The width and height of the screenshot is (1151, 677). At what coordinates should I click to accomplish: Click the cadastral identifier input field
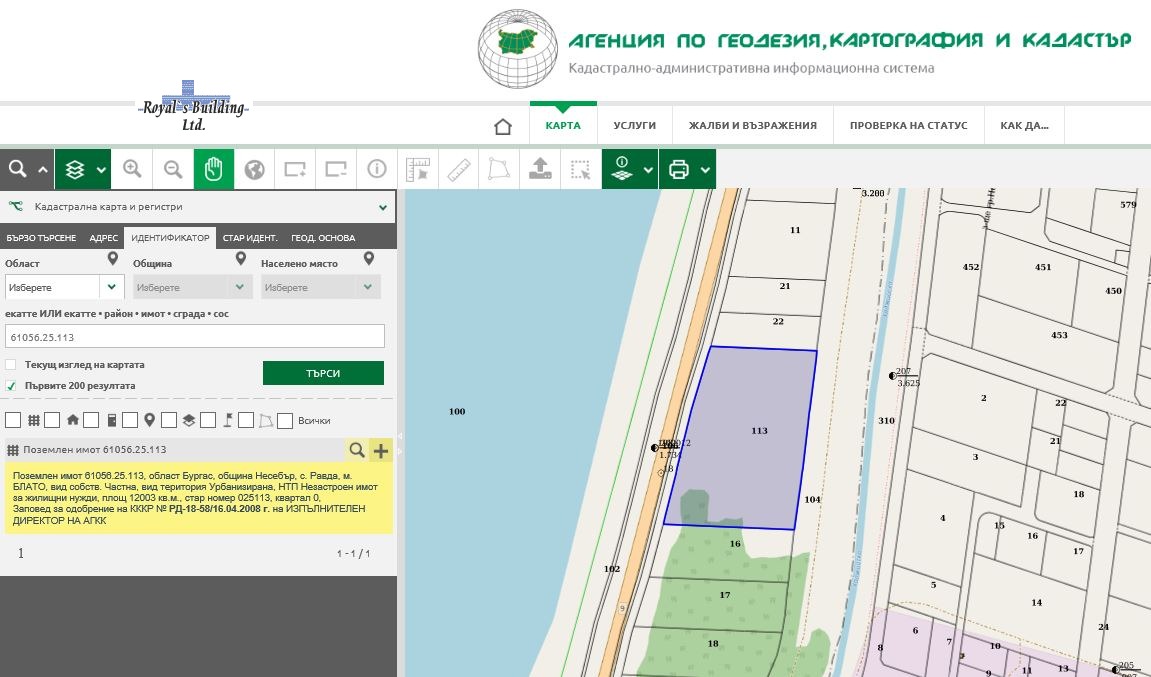(195, 337)
